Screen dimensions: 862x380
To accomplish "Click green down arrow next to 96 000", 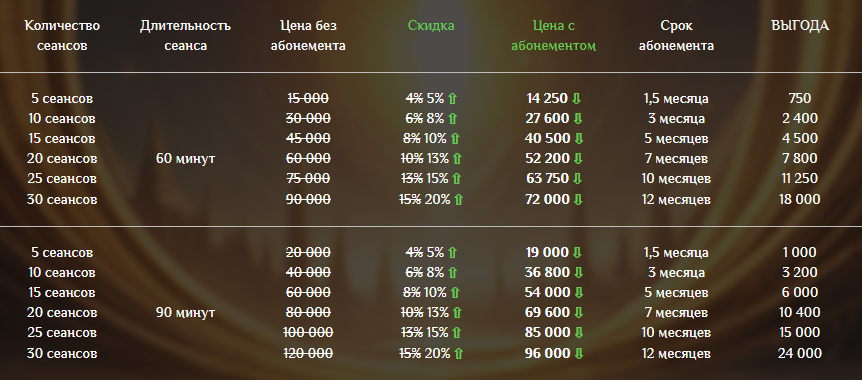I will coord(577,353).
